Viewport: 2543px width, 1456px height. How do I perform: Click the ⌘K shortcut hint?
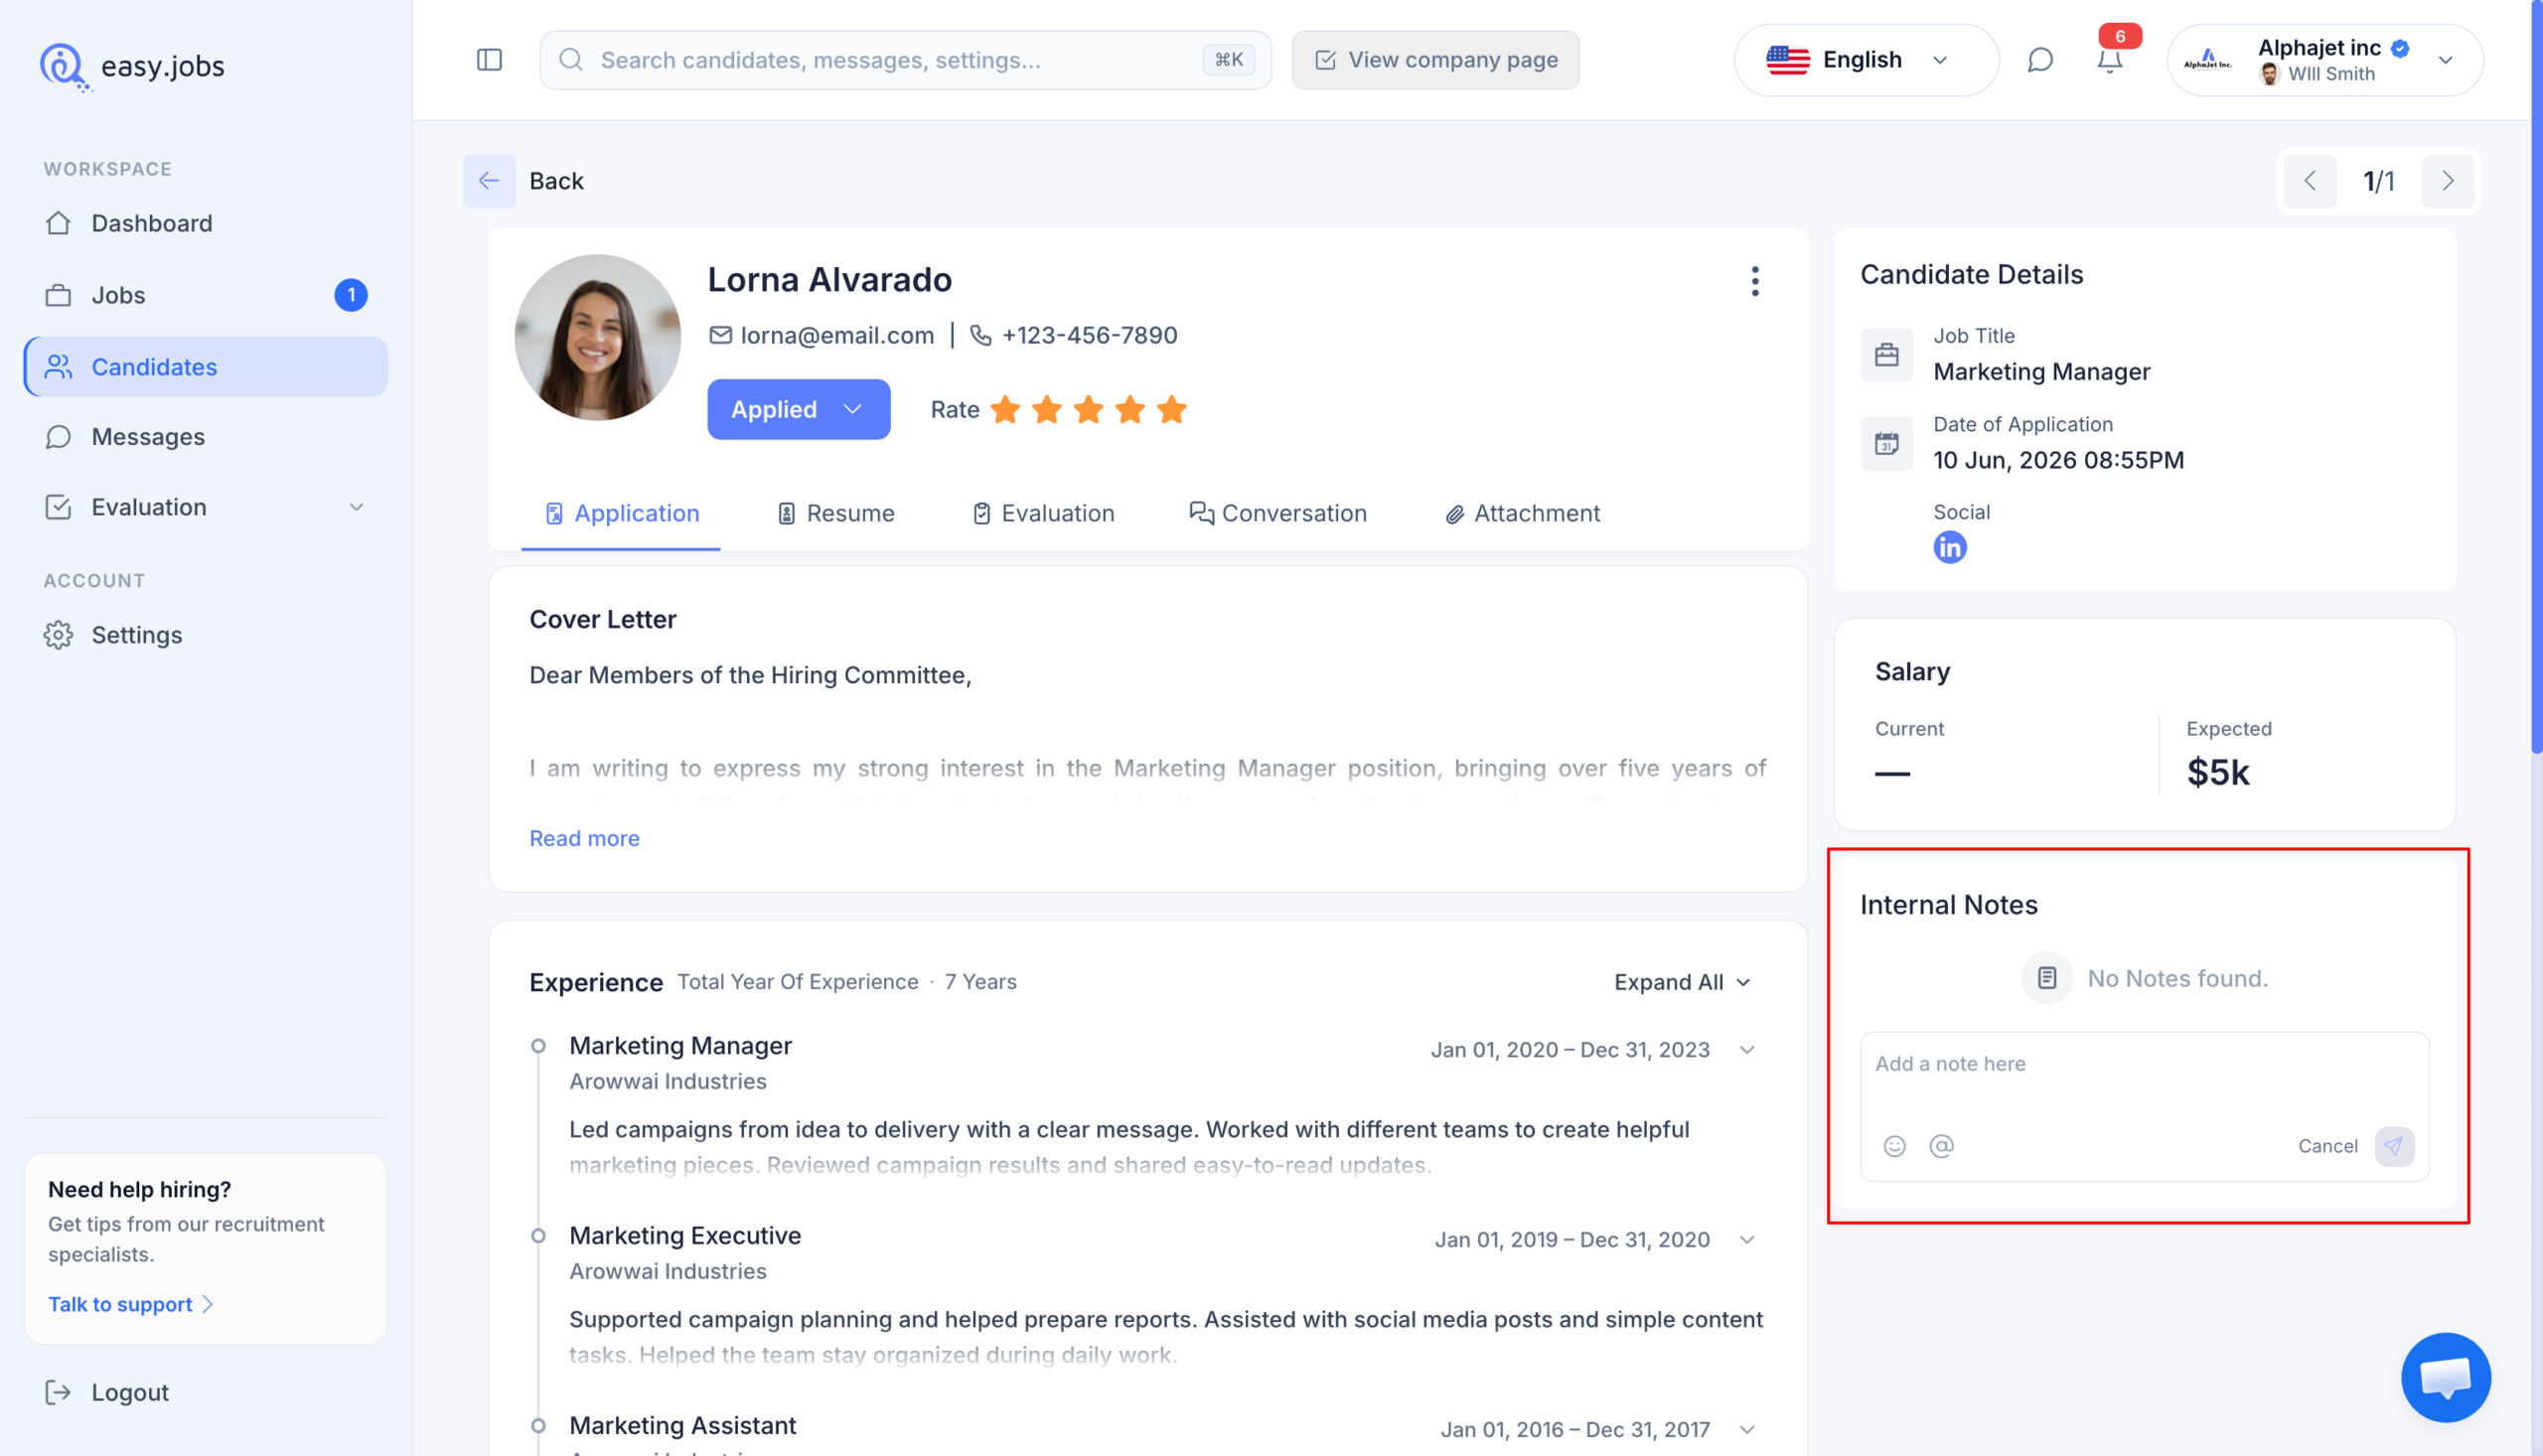click(x=1228, y=60)
